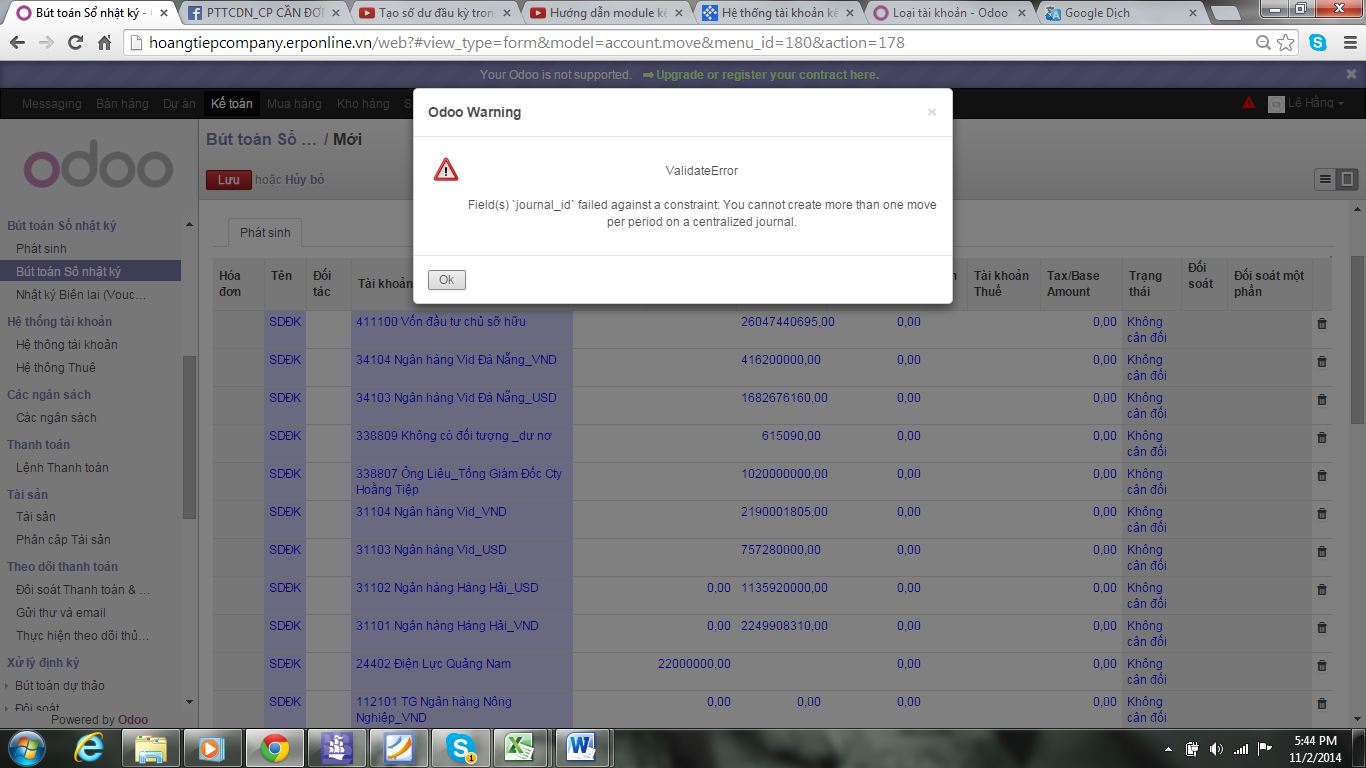
Task: Open Nhật ký Biên lai in sidebar
Action: [81, 294]
